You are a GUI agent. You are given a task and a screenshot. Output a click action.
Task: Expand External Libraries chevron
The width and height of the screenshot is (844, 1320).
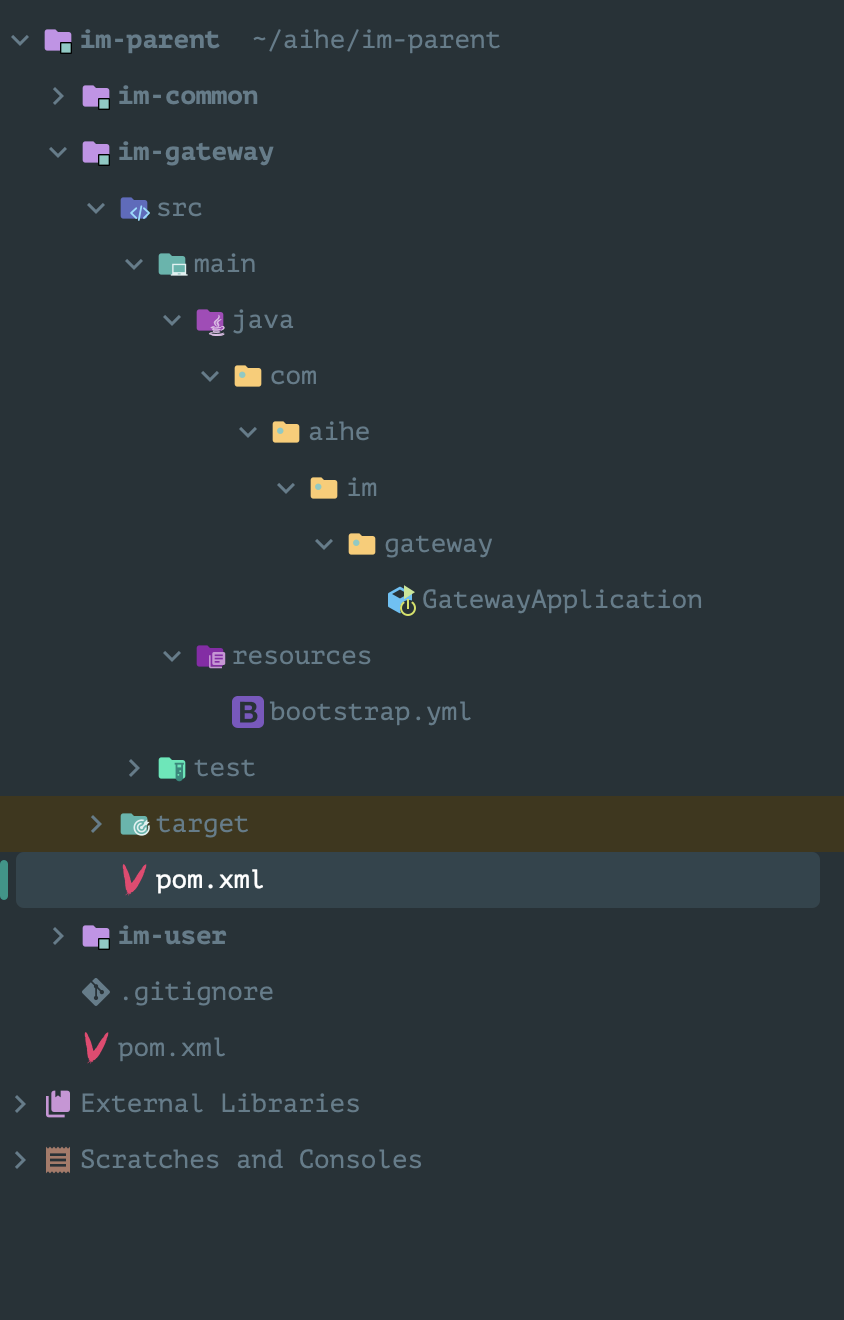pyautogui.click(x=20, y=1104)
